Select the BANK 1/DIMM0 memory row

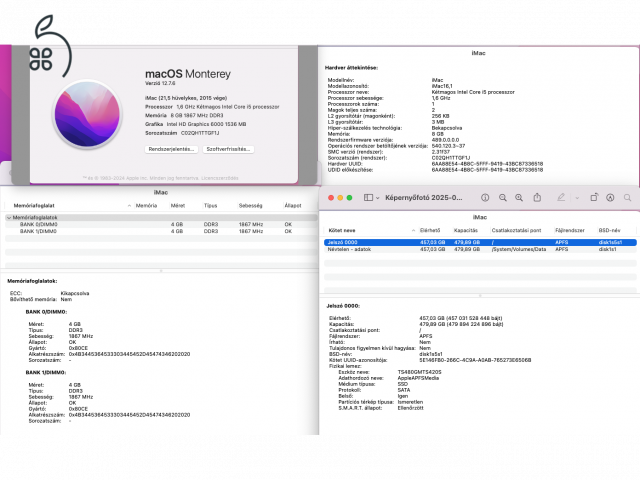(x=161, y=231)
